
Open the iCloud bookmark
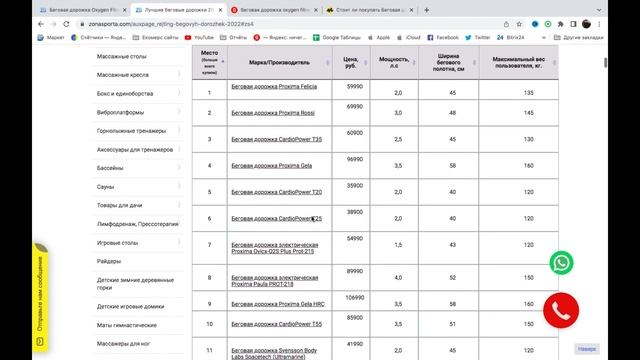409,38
